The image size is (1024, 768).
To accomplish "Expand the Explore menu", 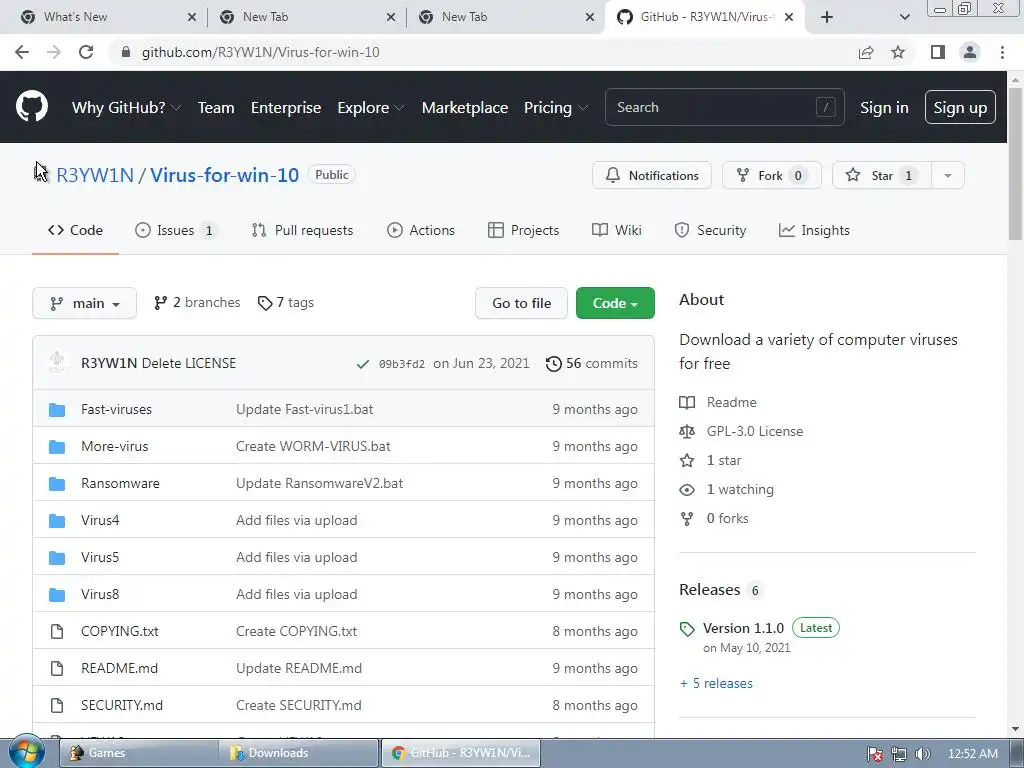I will (x=370, y=108).
